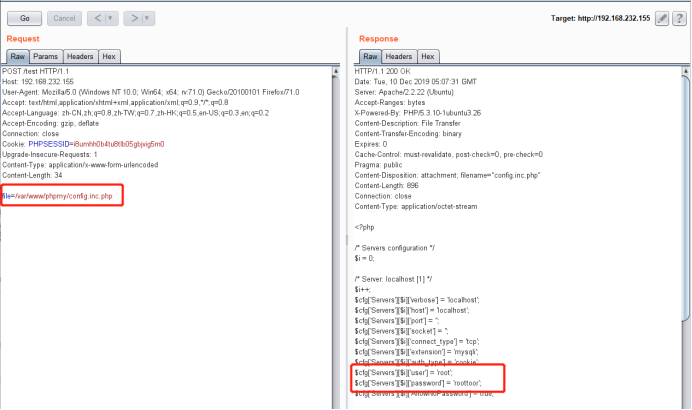Image resolution: width=692 pixels, height=410 pixels.
Task: Click the User-Agent header line
Action: click(x=150, y=92)
